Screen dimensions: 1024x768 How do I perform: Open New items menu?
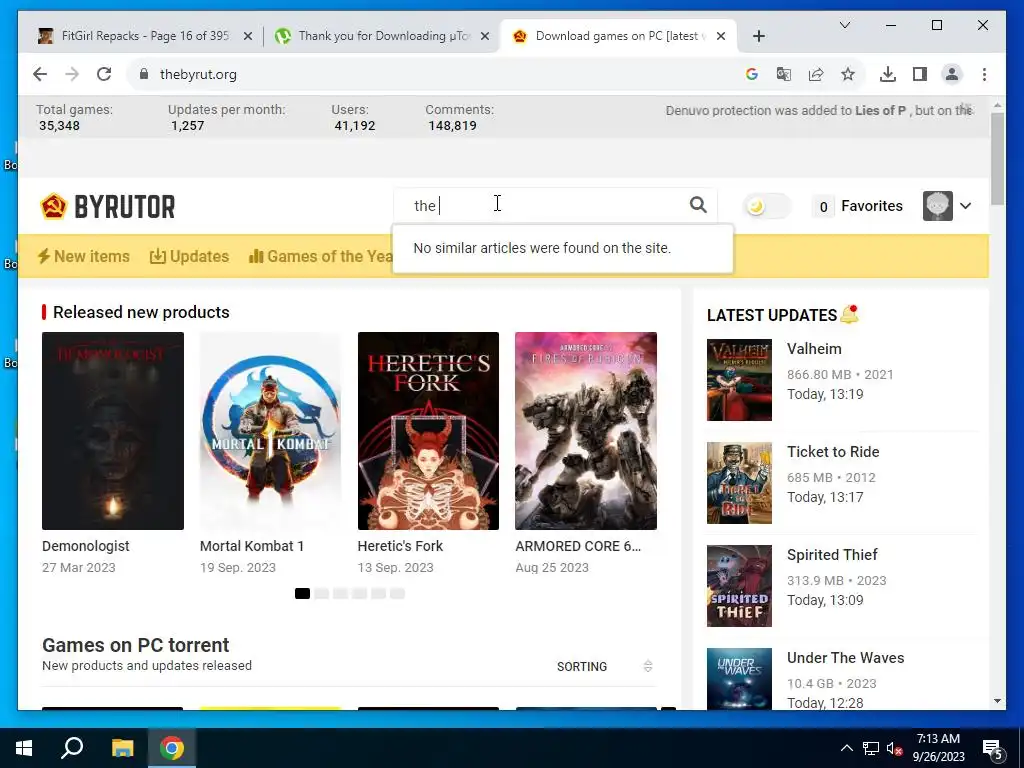pyautogui.click(x=84, y=256)
